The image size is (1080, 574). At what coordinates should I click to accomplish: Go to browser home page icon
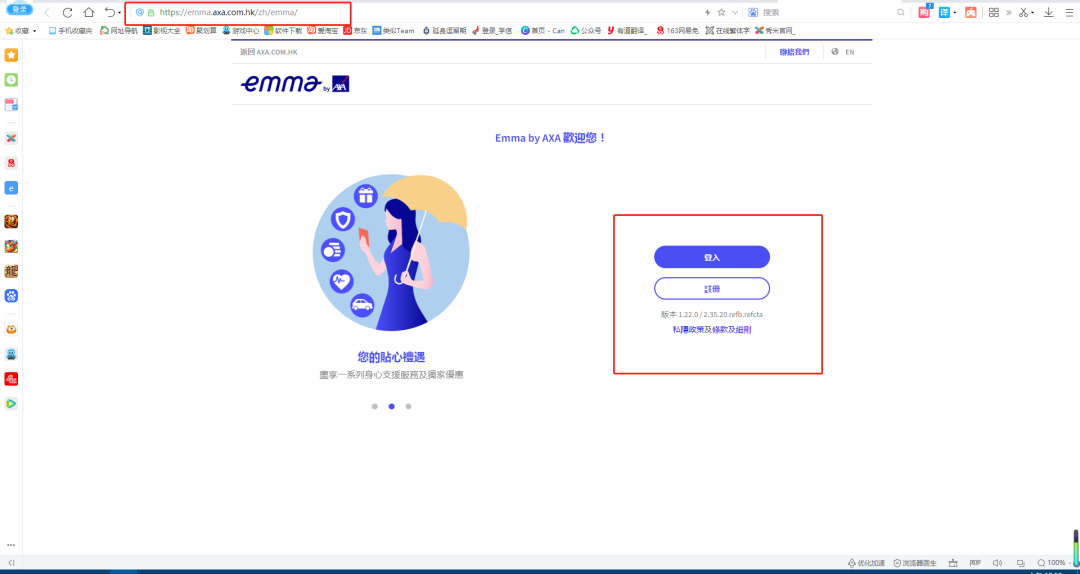coord(89,12)
